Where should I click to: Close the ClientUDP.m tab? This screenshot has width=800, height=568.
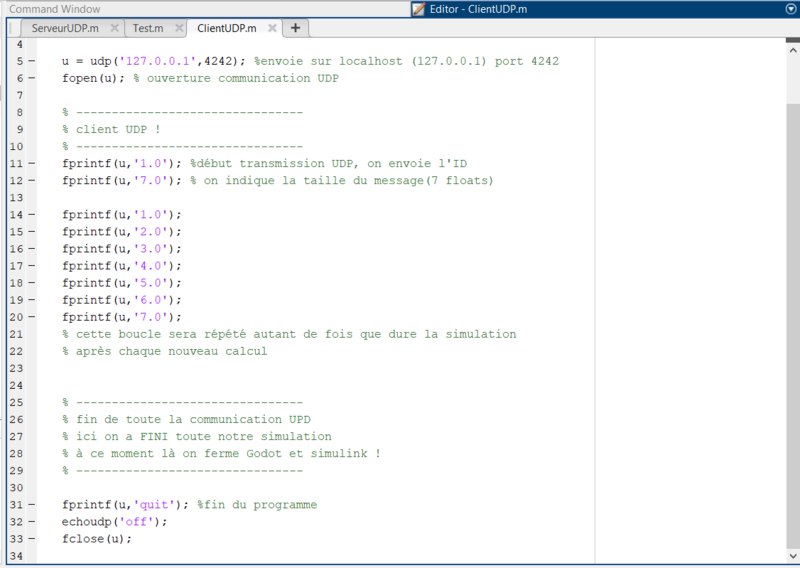point(273,29)
